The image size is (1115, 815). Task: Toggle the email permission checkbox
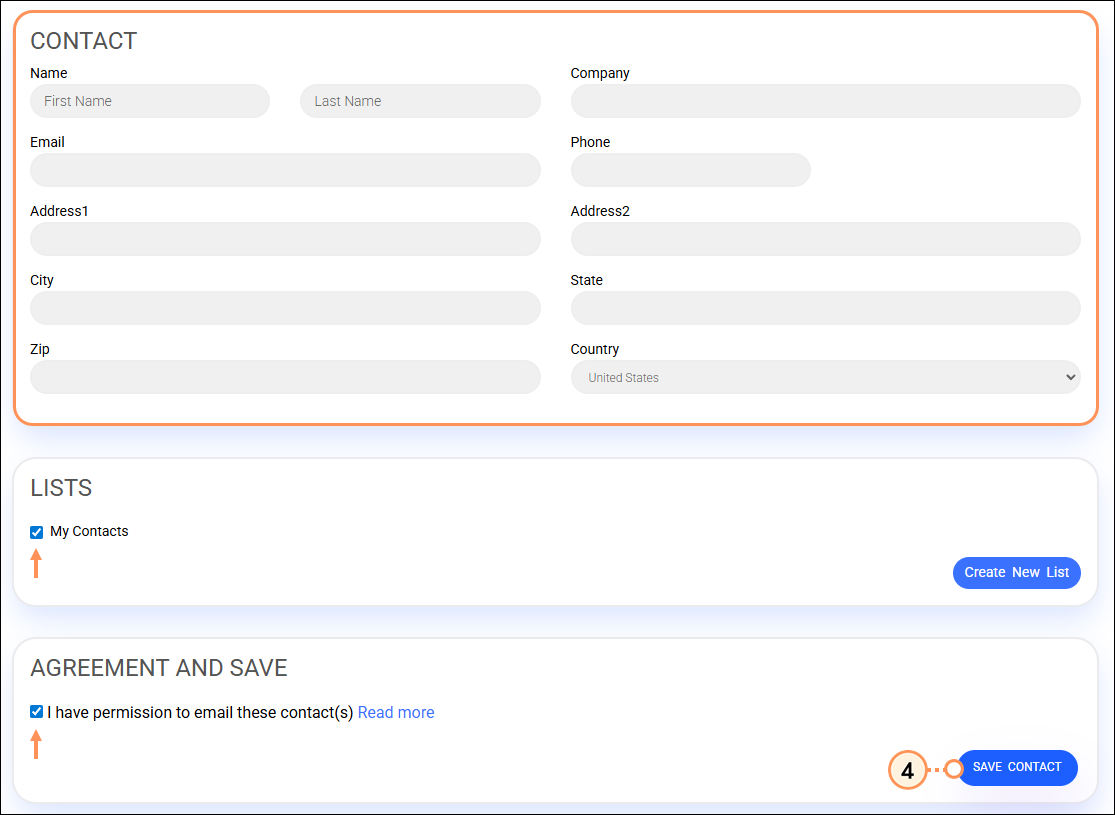(x=36, y=711)
